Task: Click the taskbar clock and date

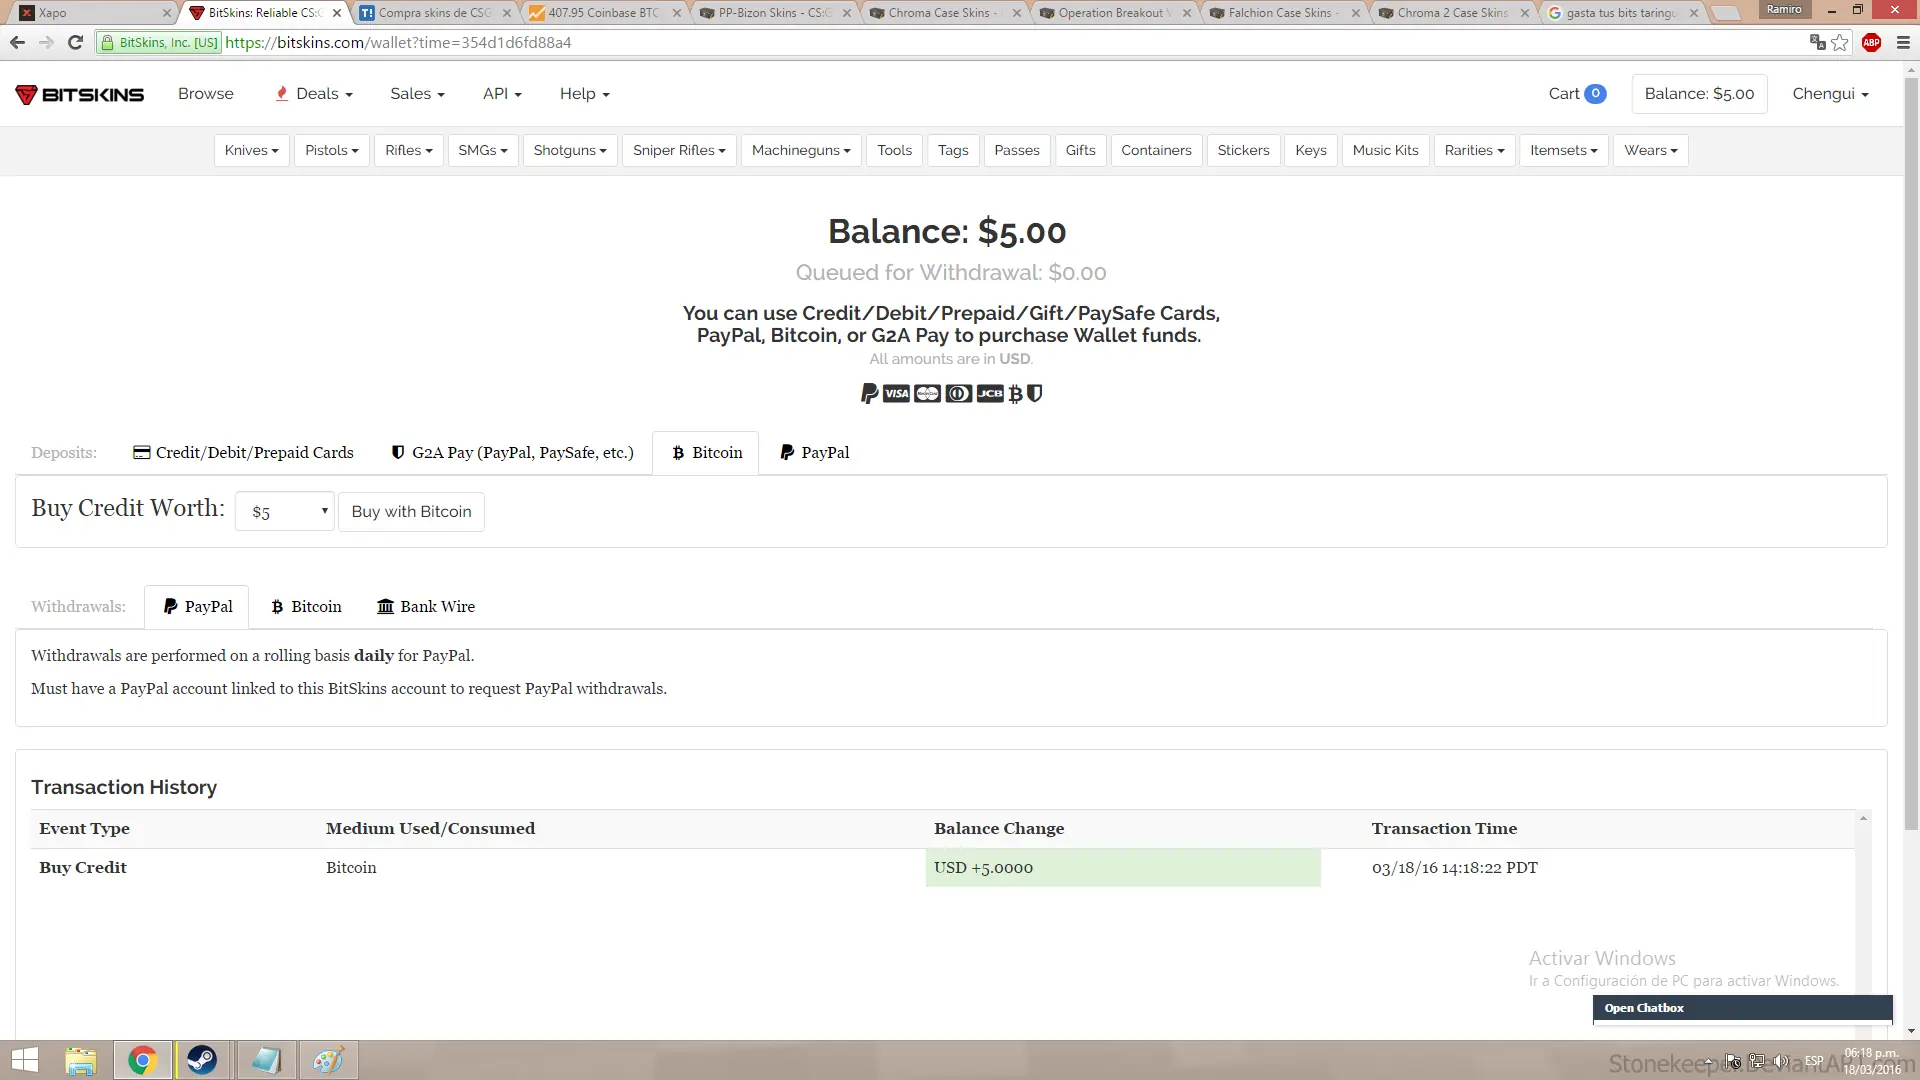Action: [1872, 1061]
